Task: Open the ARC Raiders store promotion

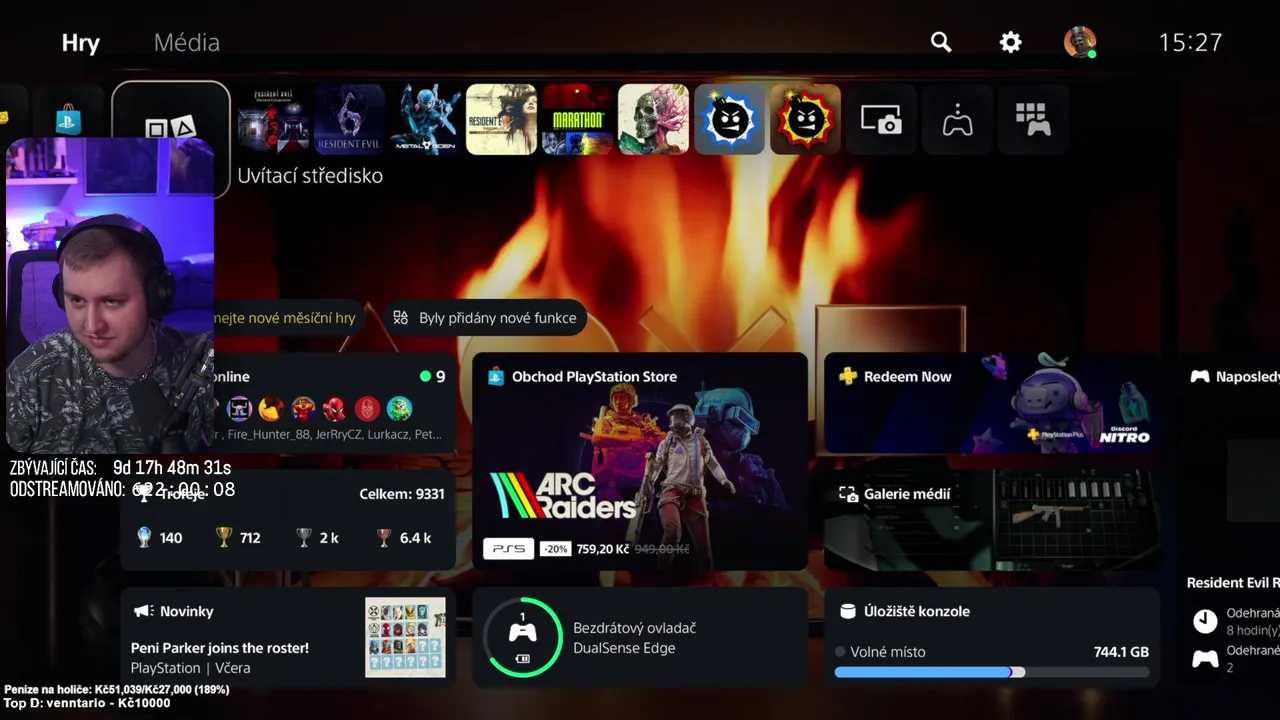Action: pyautogui.click(x=640, y=462)
